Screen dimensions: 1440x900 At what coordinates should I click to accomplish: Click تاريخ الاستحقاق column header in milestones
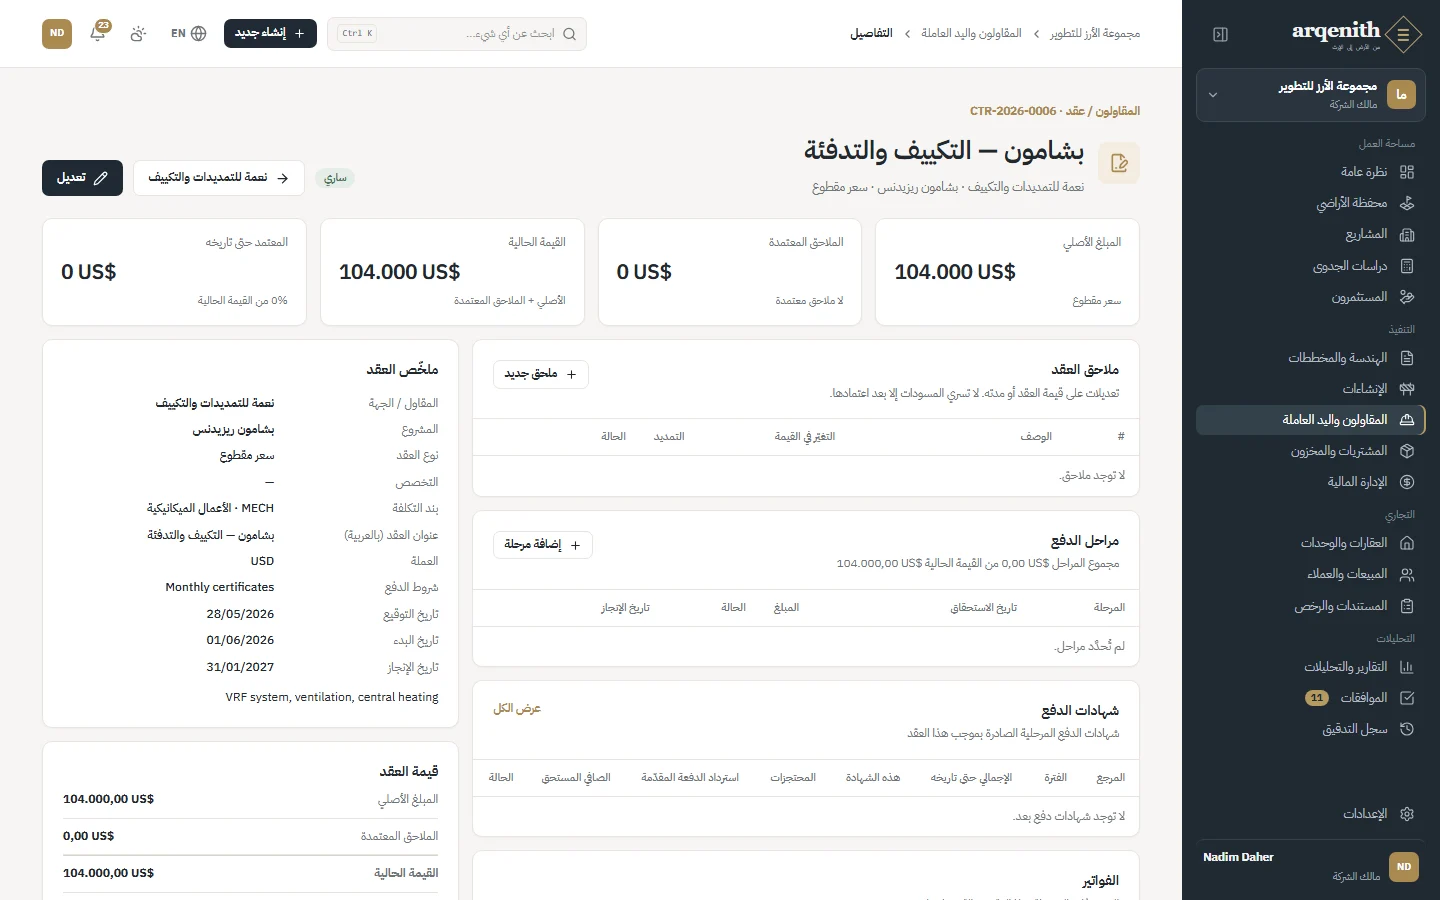coord(983,608)
